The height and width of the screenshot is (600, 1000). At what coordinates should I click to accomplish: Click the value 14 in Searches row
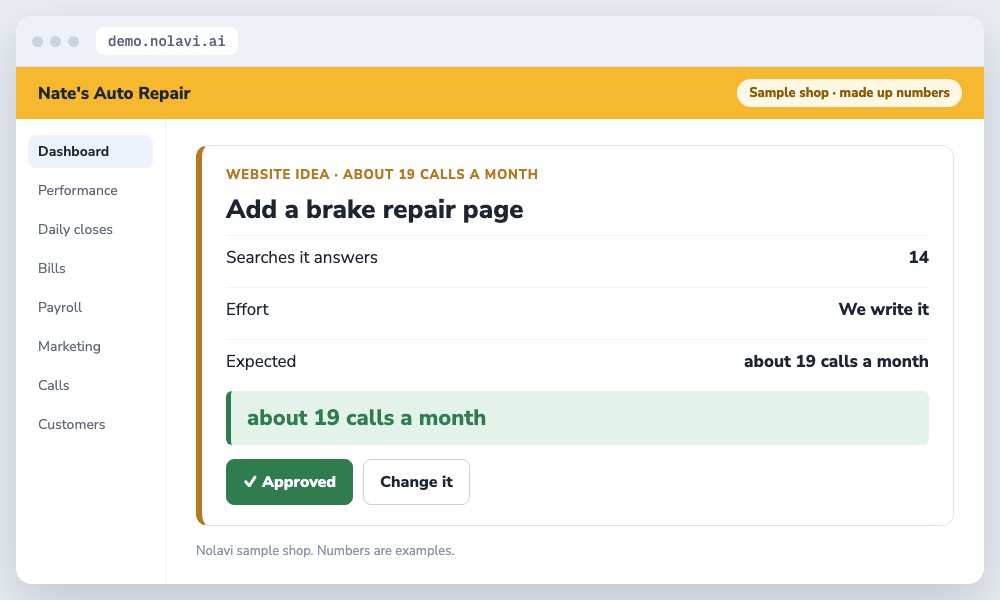(918, 257)
